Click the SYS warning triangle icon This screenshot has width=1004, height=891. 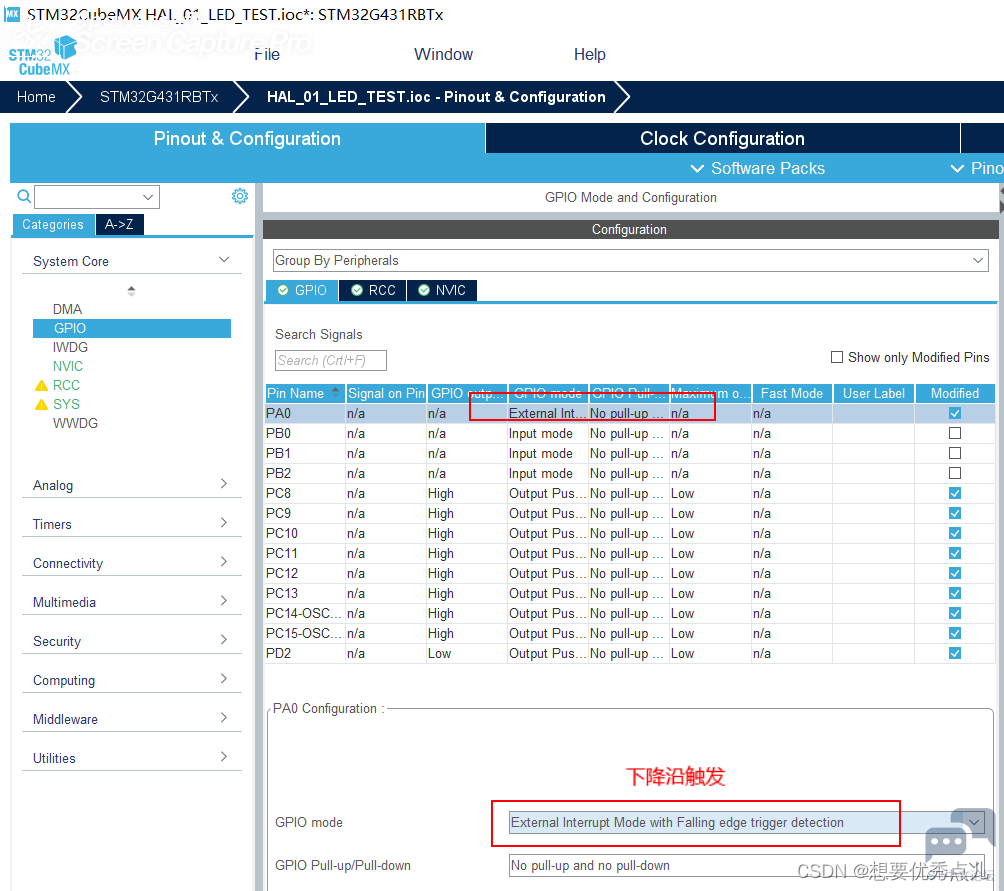point(42,405)
